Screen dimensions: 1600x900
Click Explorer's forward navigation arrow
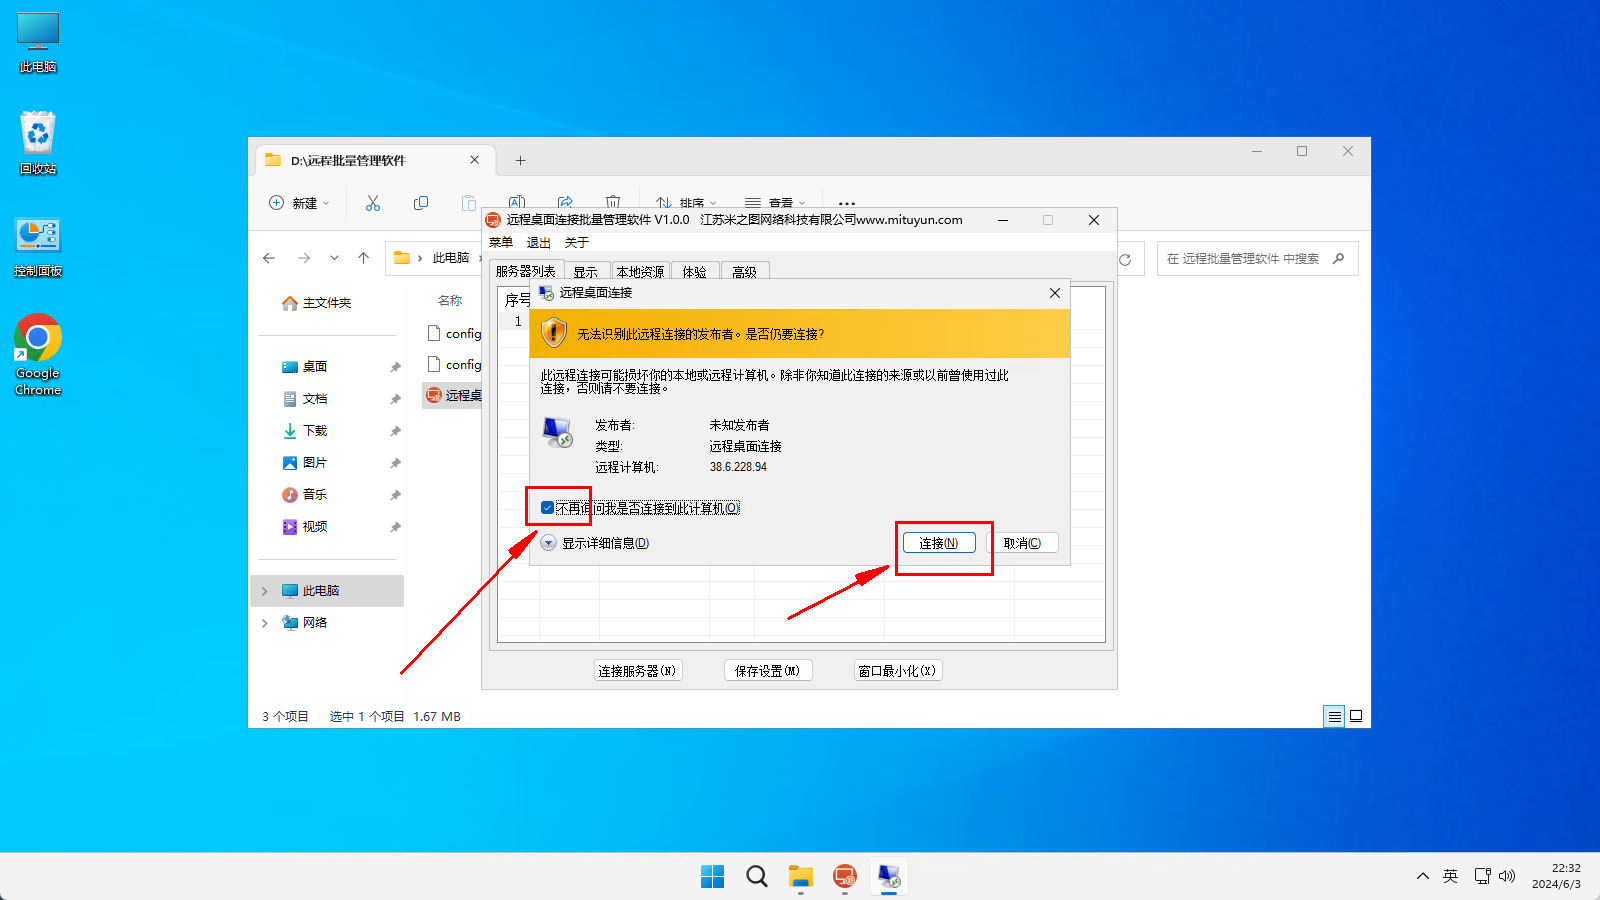tap(304, 258)
